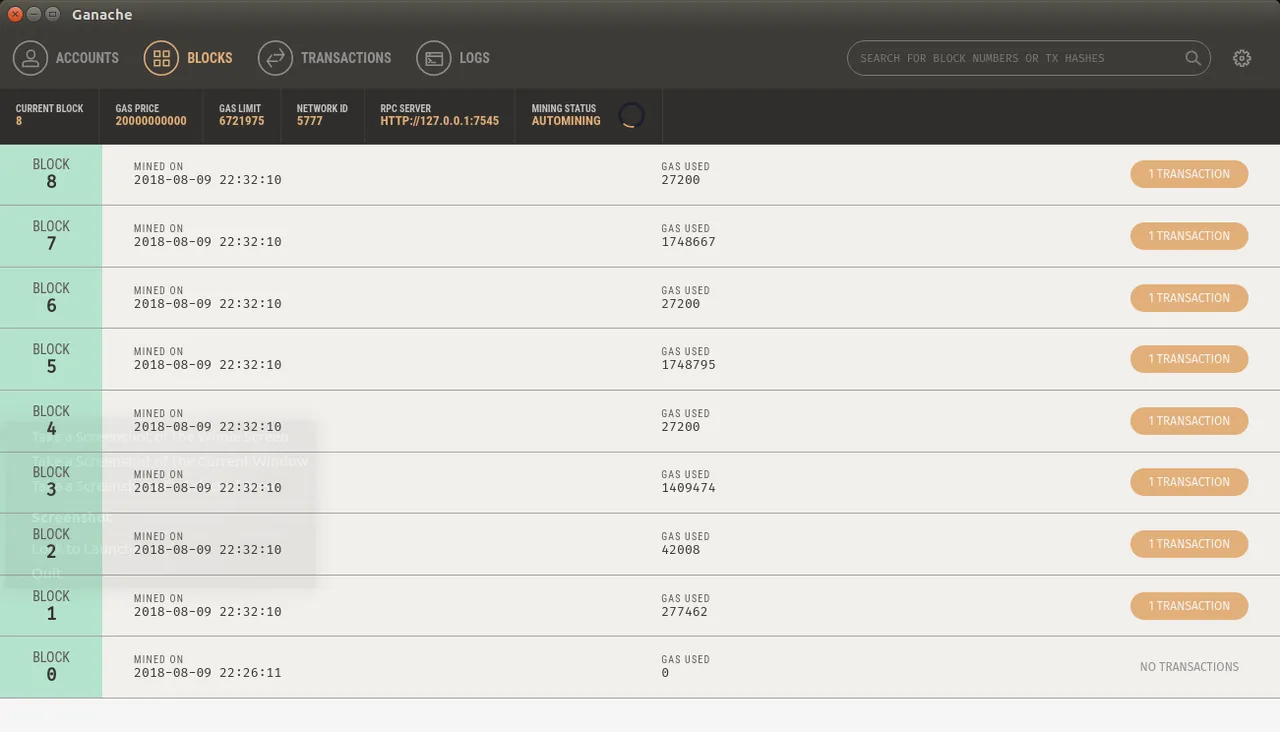
Task: Click gas used value 1748795
Action: click(x=688, y=365)
